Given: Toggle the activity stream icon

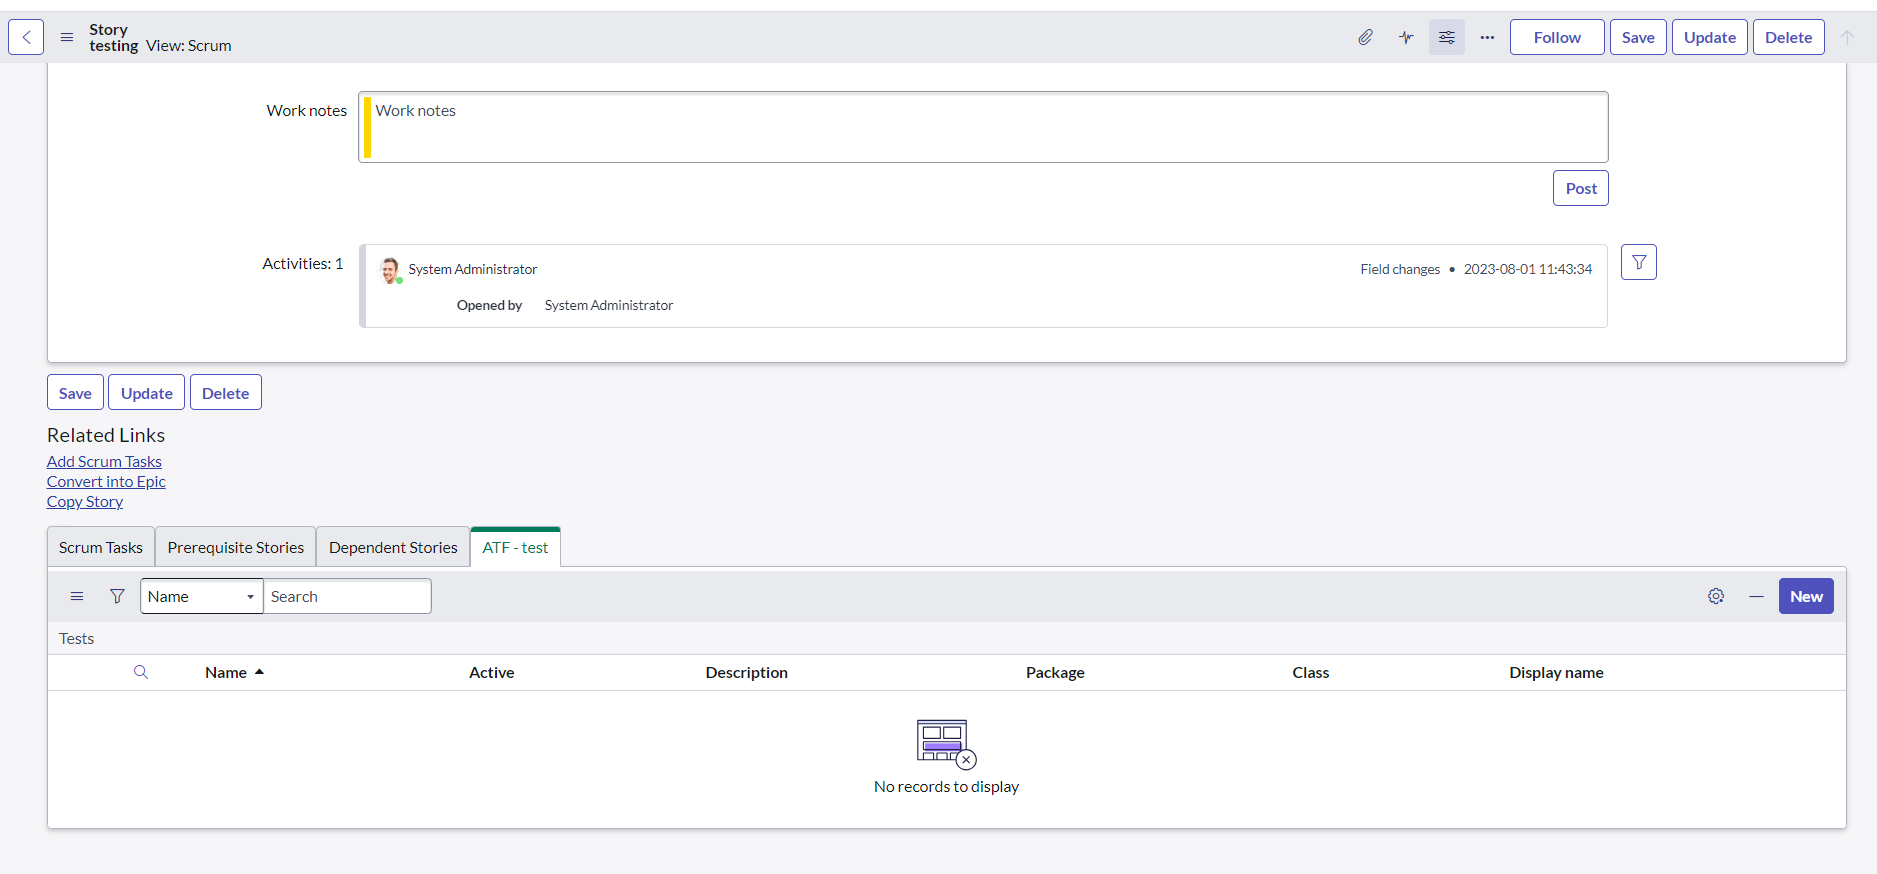Looking at the screenshot, I should pos(1406,37).
